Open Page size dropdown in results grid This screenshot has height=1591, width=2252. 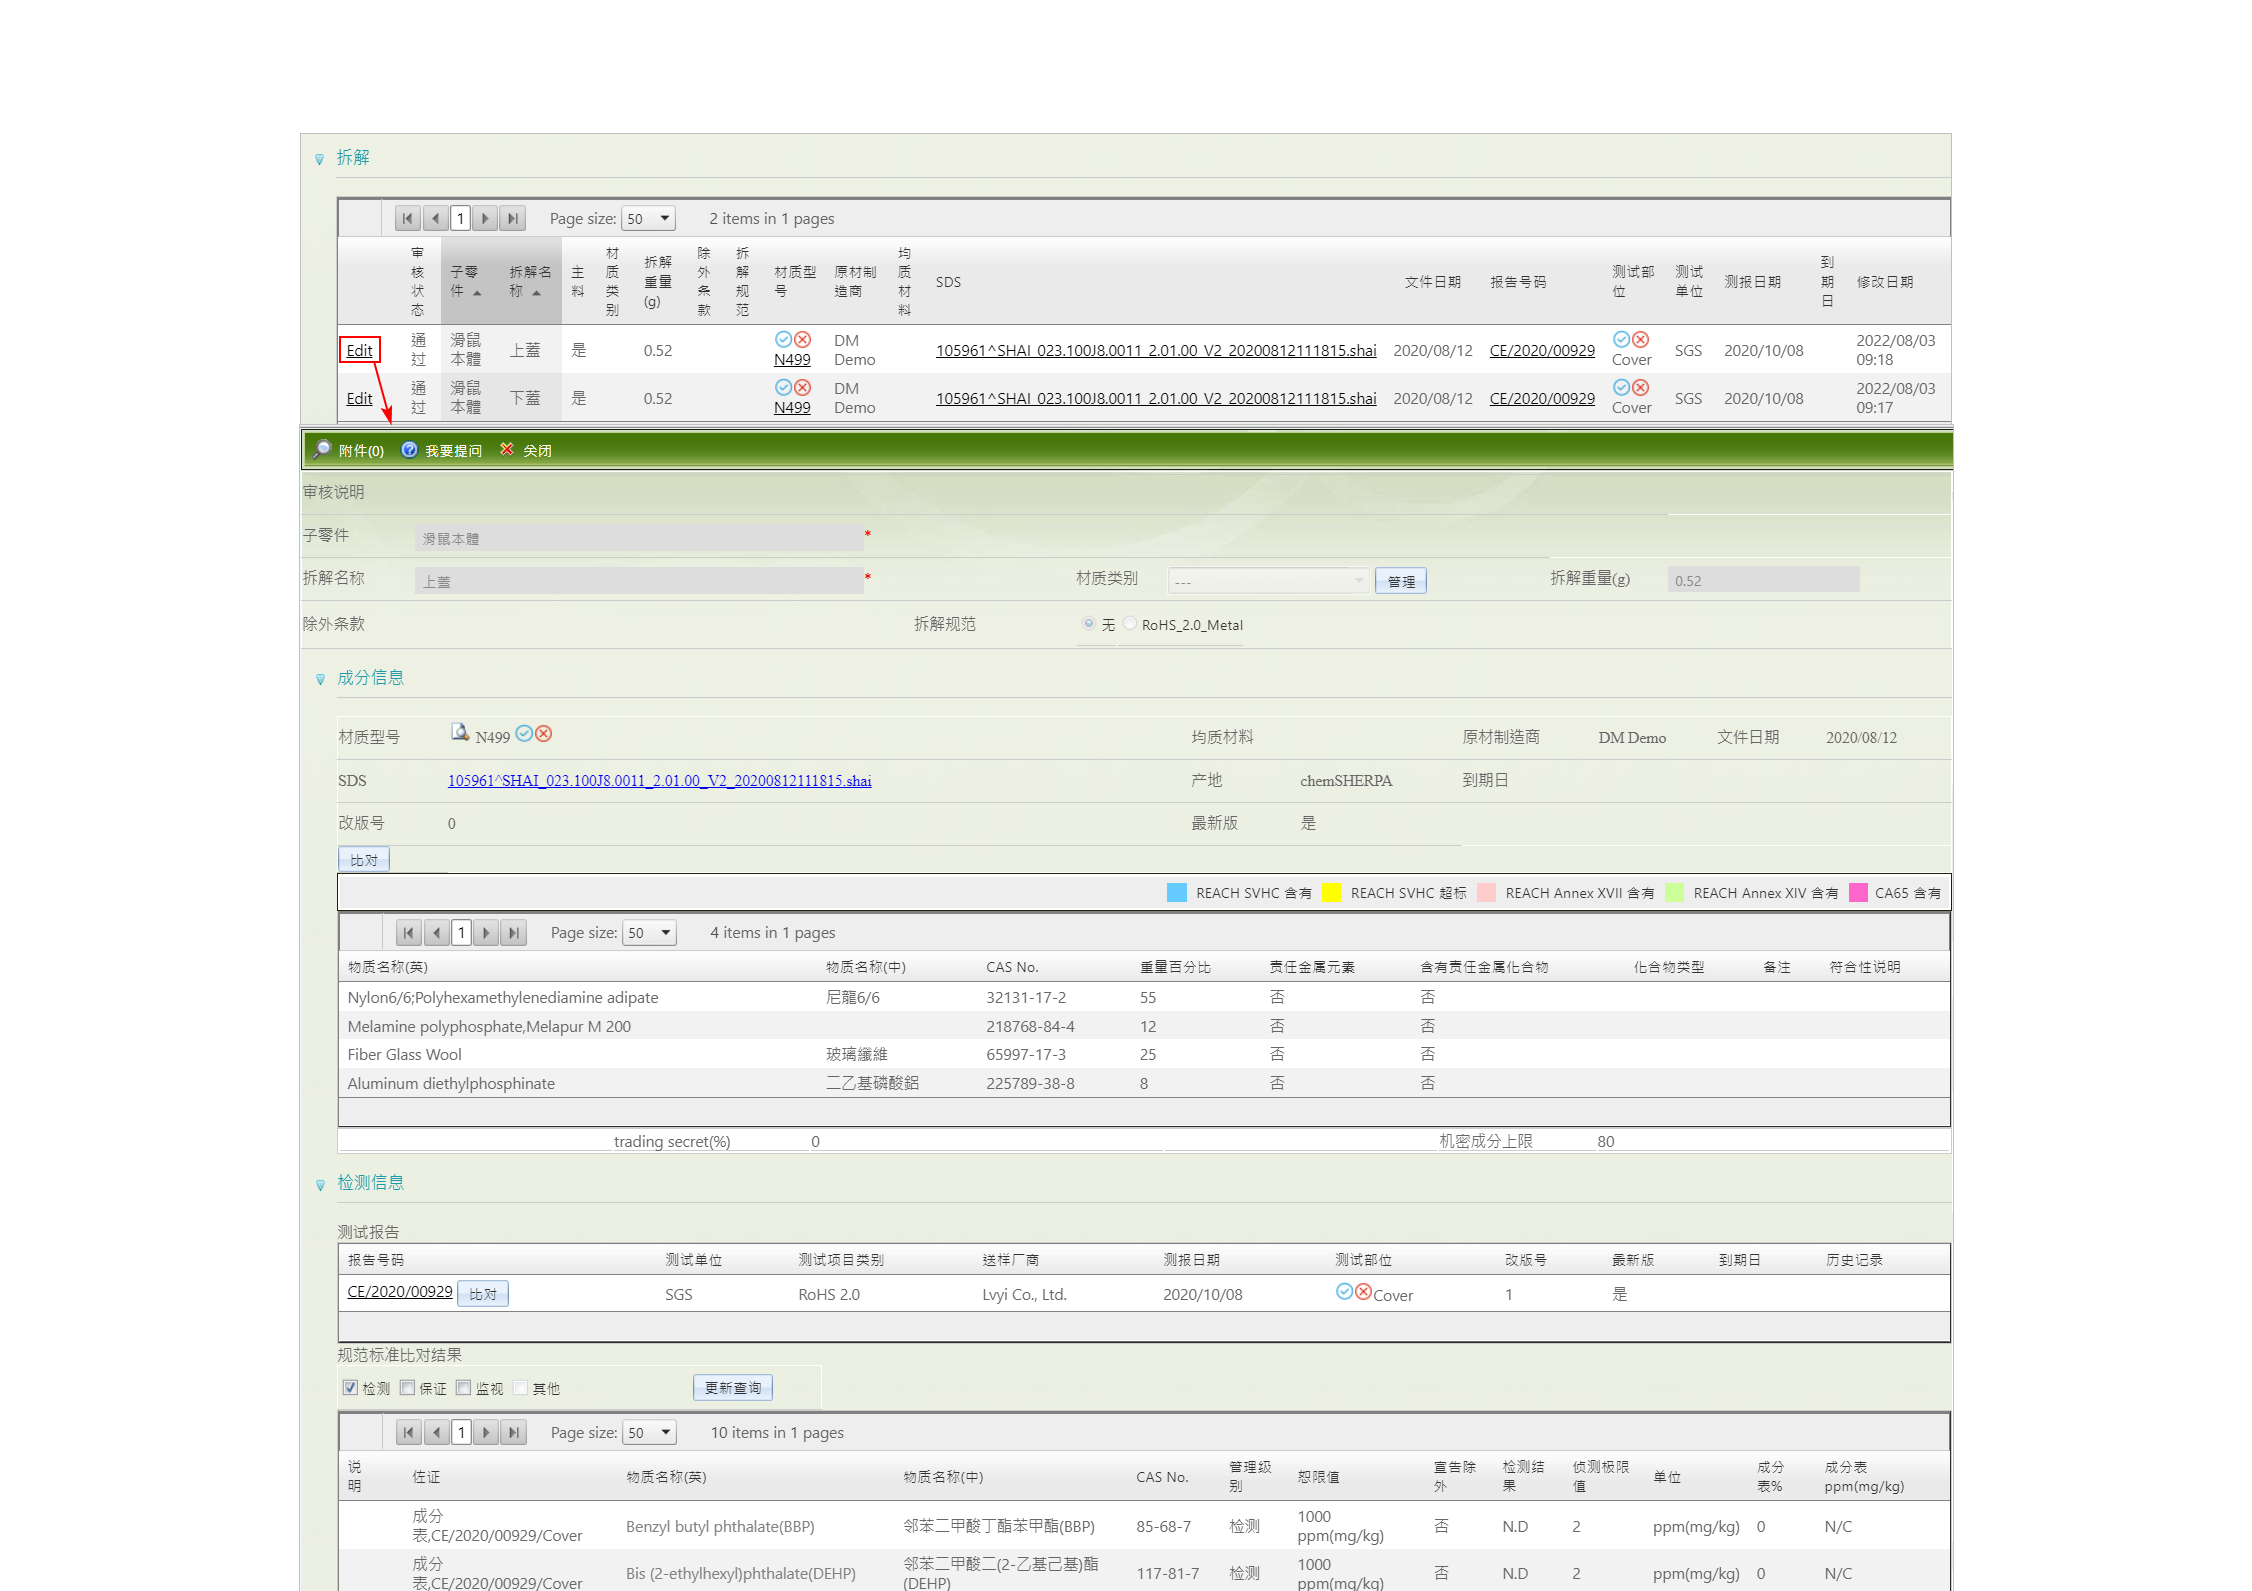point(650,1432)
